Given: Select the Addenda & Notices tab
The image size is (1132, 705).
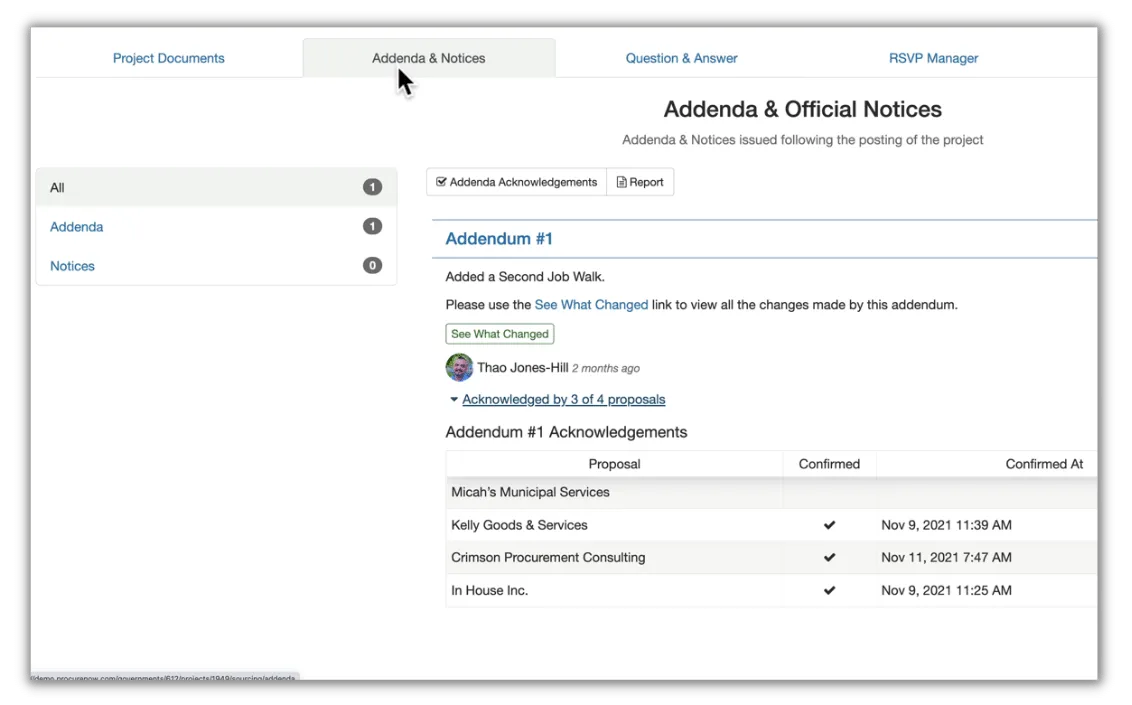Looking at the screenshot, I should (x=428, y=58).
